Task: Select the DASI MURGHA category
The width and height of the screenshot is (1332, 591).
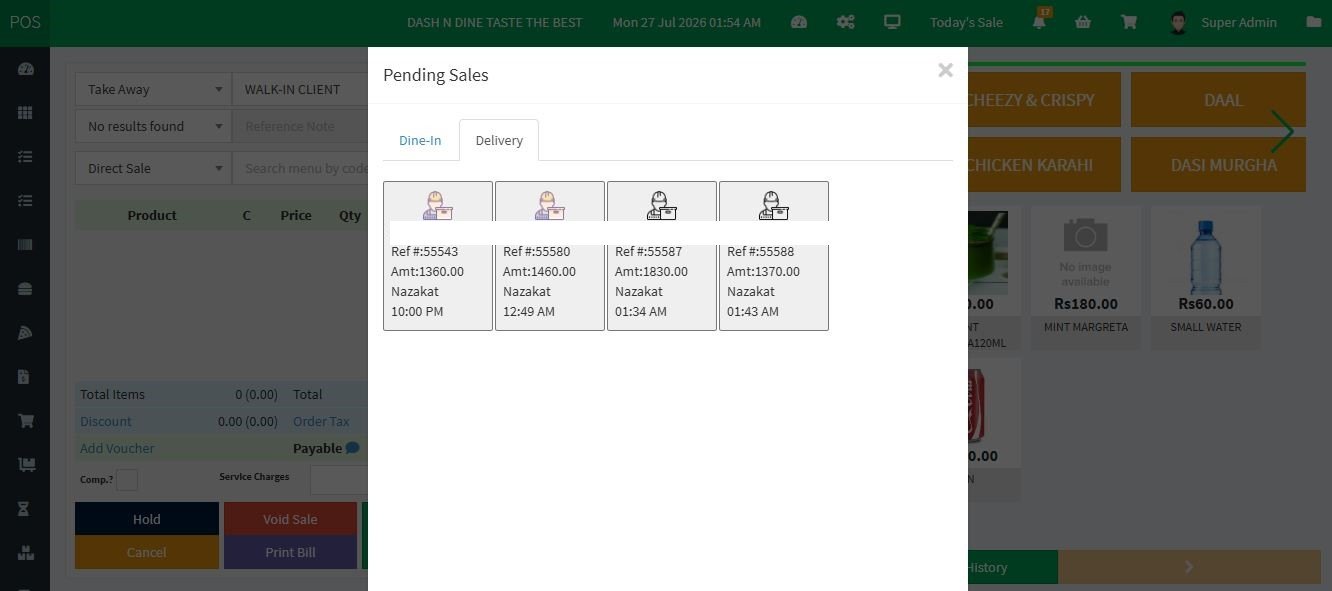Action: click(1218, 164)
